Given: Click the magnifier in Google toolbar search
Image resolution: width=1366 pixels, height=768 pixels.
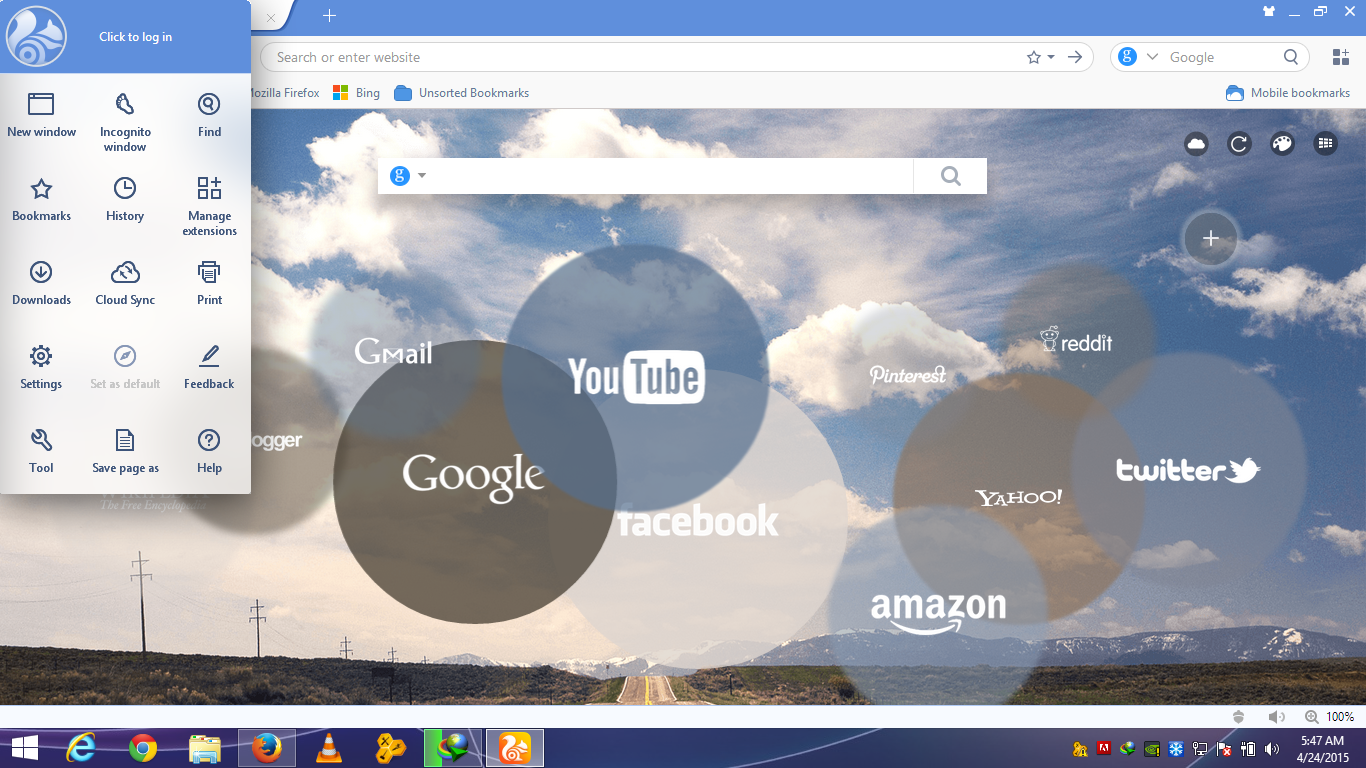Looking at the screenshot, I should 1292,57.
